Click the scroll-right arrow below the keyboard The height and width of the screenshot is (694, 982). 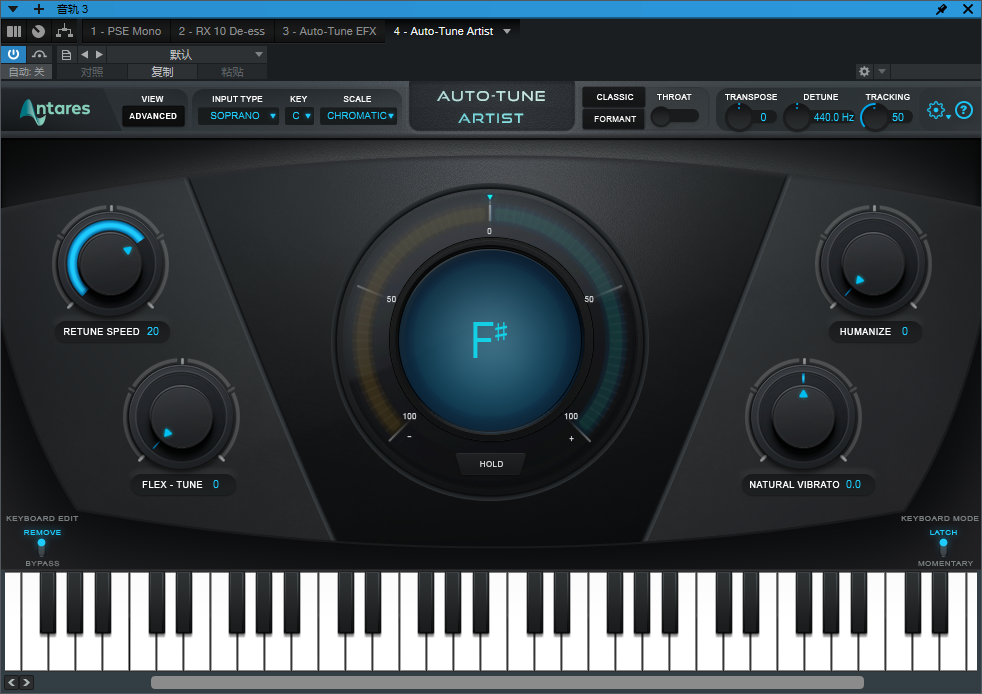coord(26,682)
